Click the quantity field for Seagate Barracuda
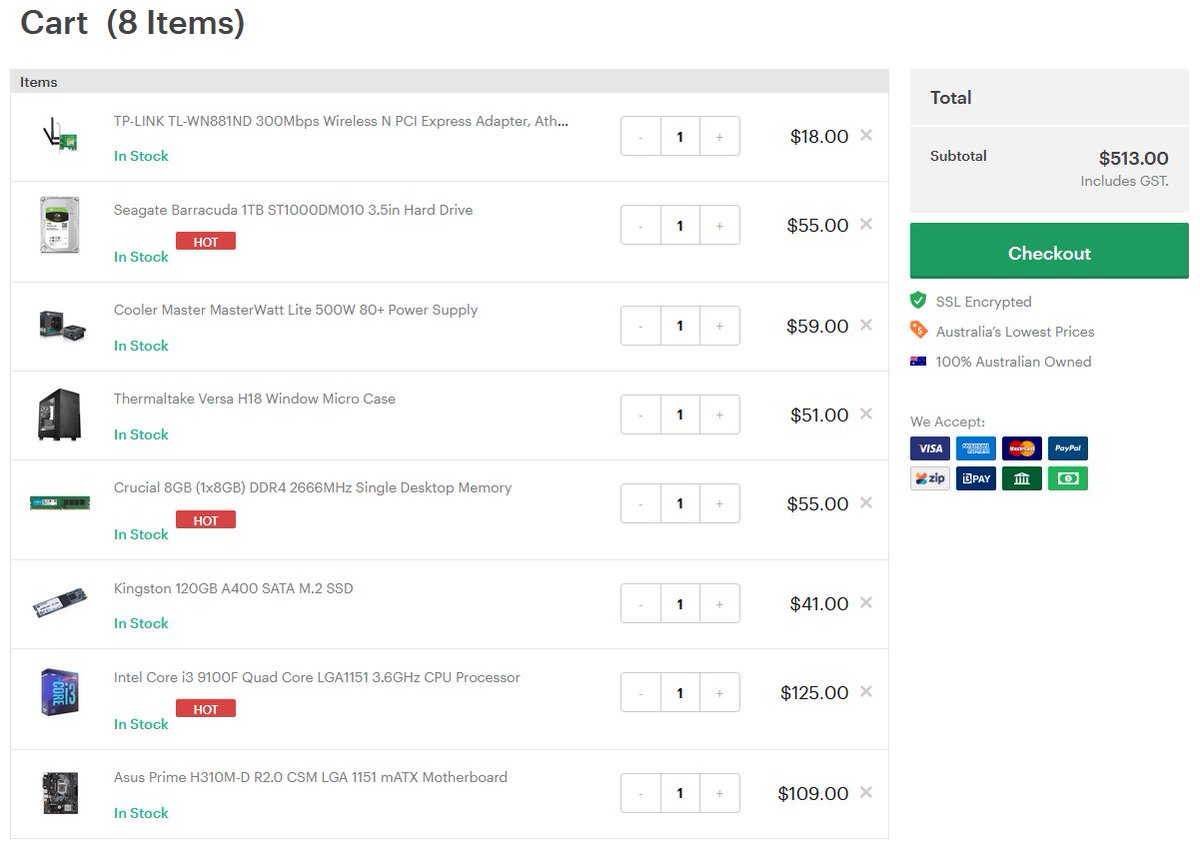The height and width of the screenshot is (848, 1200). tap(680, 226)
